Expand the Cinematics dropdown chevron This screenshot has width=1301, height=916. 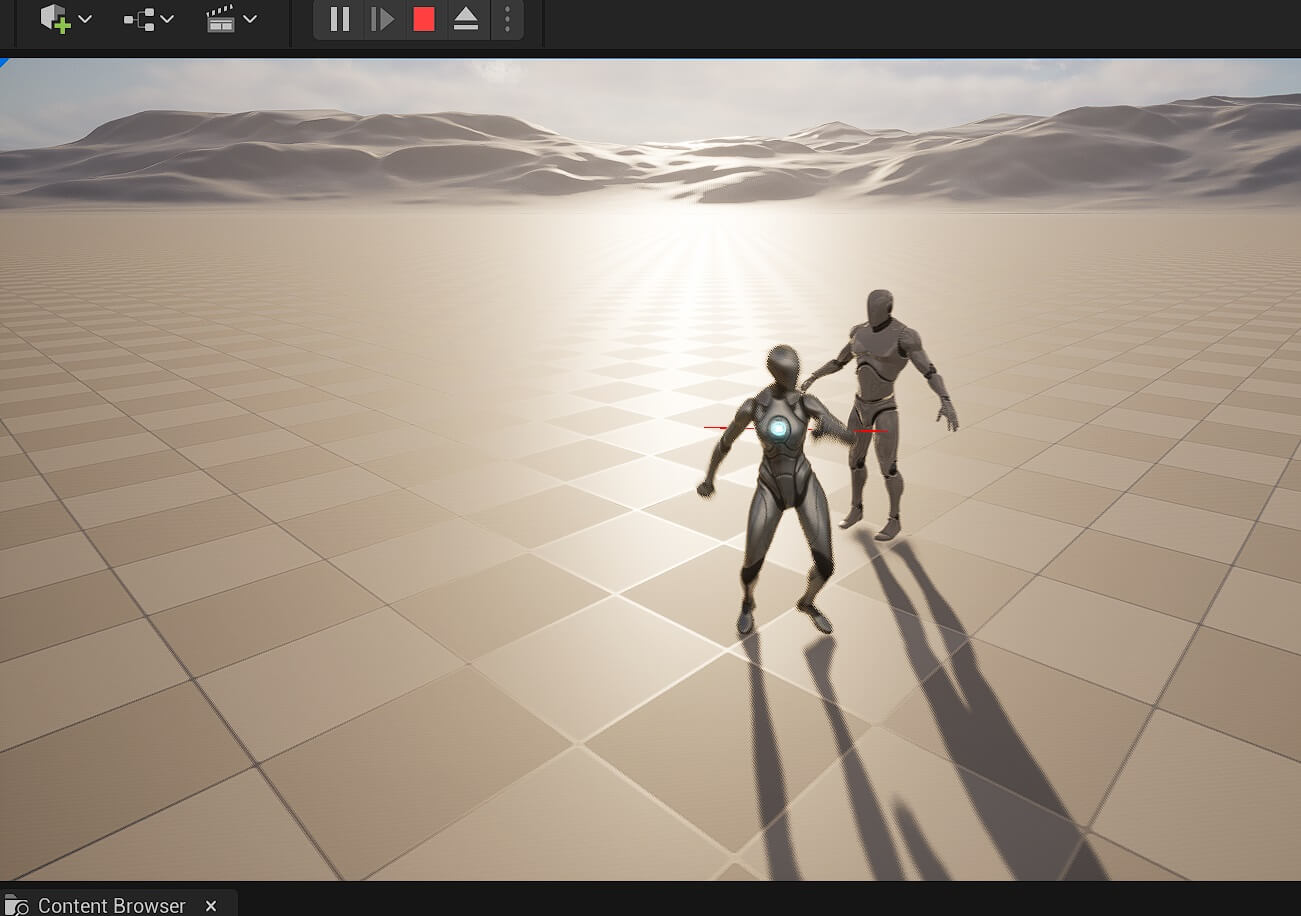click(x=250, y=19)
